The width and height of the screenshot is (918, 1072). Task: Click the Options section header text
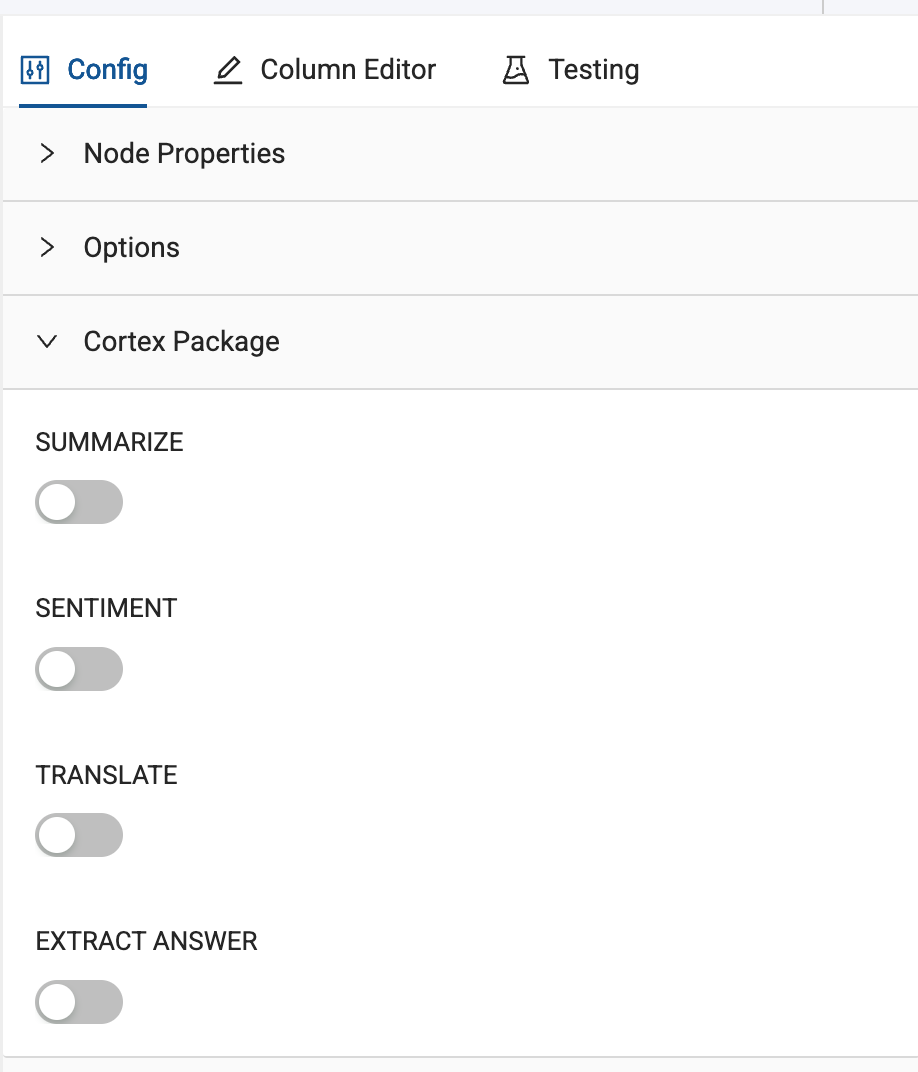pyautogui.click(x=131, y=248)
